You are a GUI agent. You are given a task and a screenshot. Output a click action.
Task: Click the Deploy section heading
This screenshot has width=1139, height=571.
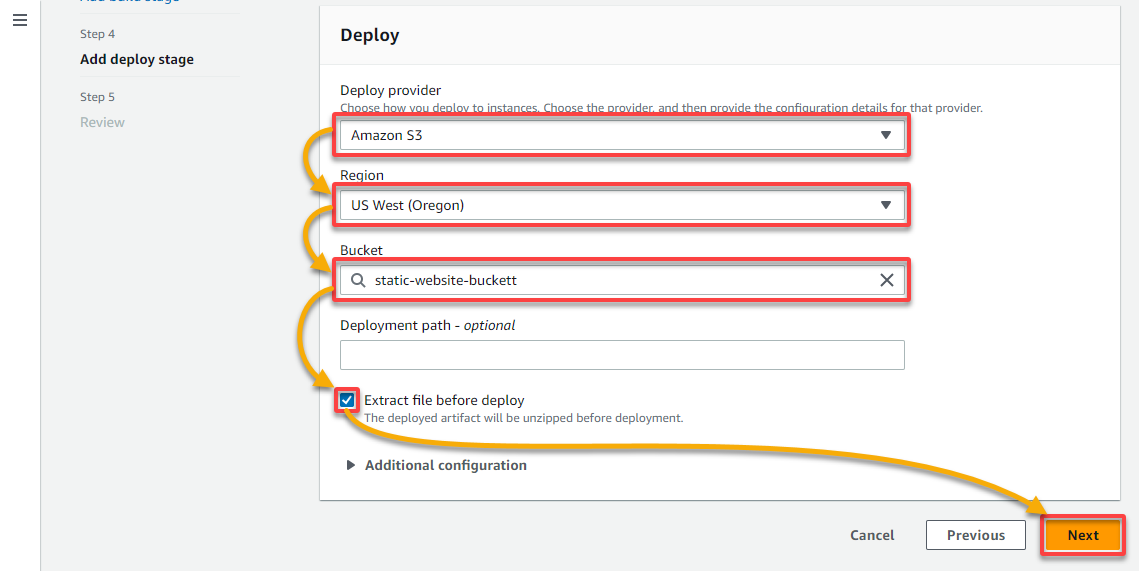370,36
